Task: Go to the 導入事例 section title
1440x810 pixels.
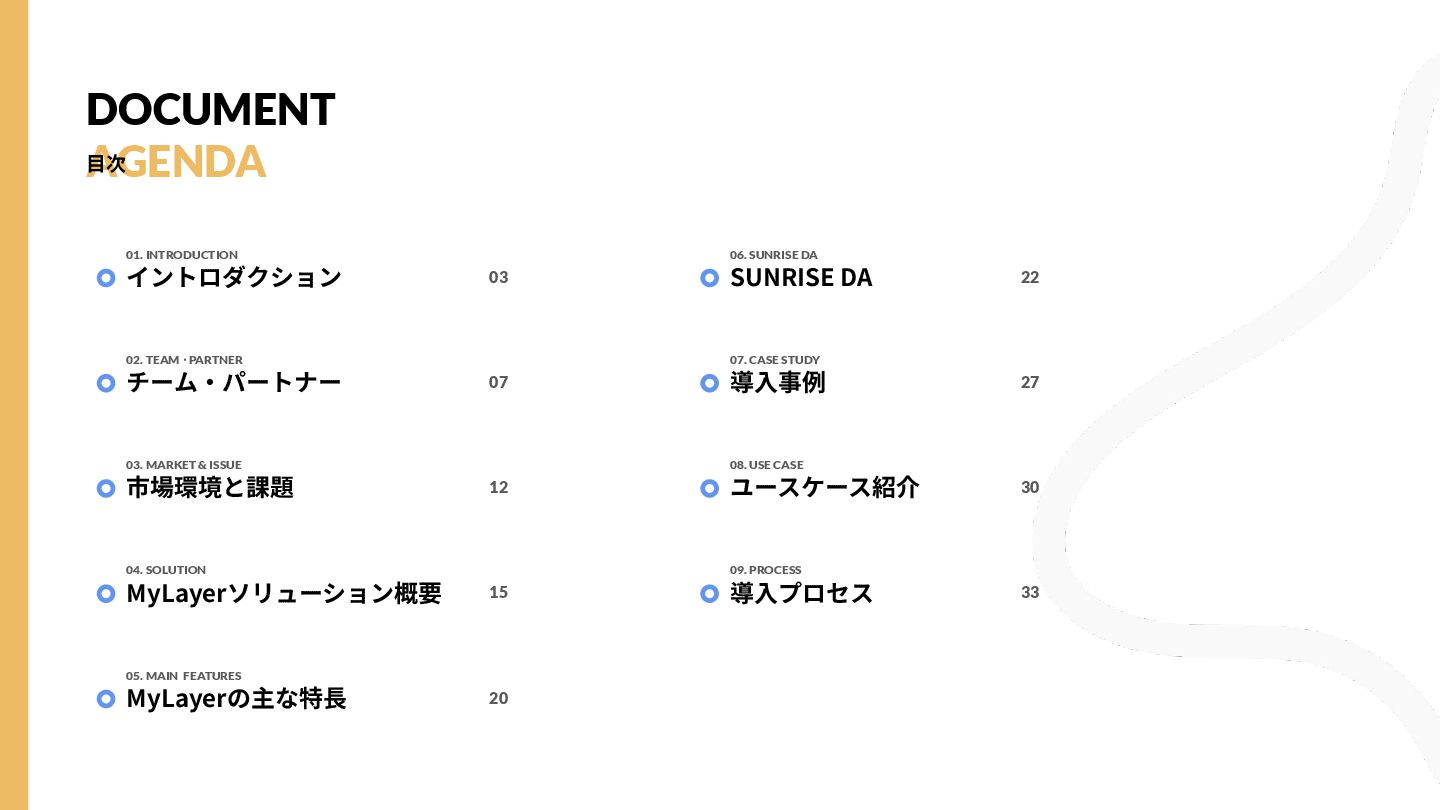Action: click(x=777, y=382)
